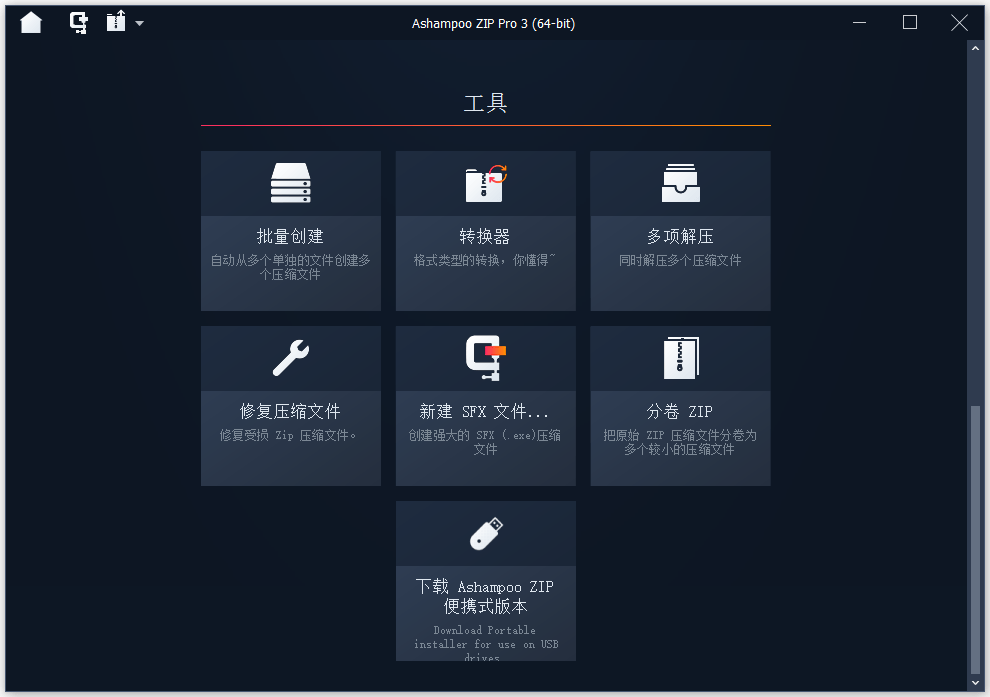Image resolution: width=990 pixels, height=697 pixels.
Task: Expand the dropdown arrow beside extract icon
Action: point(140,24)
